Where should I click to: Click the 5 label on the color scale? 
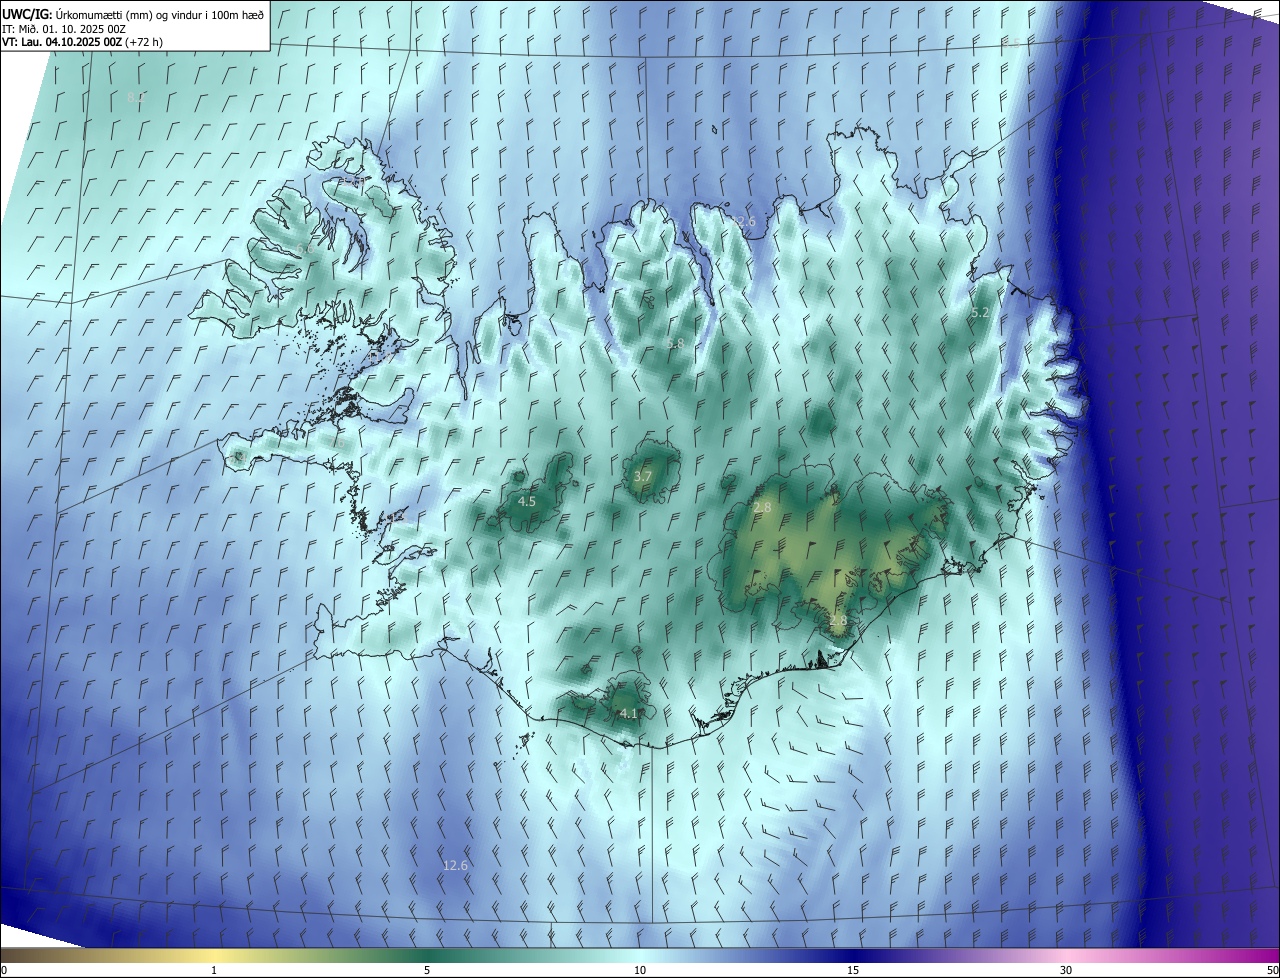click(x=427, y=970)
